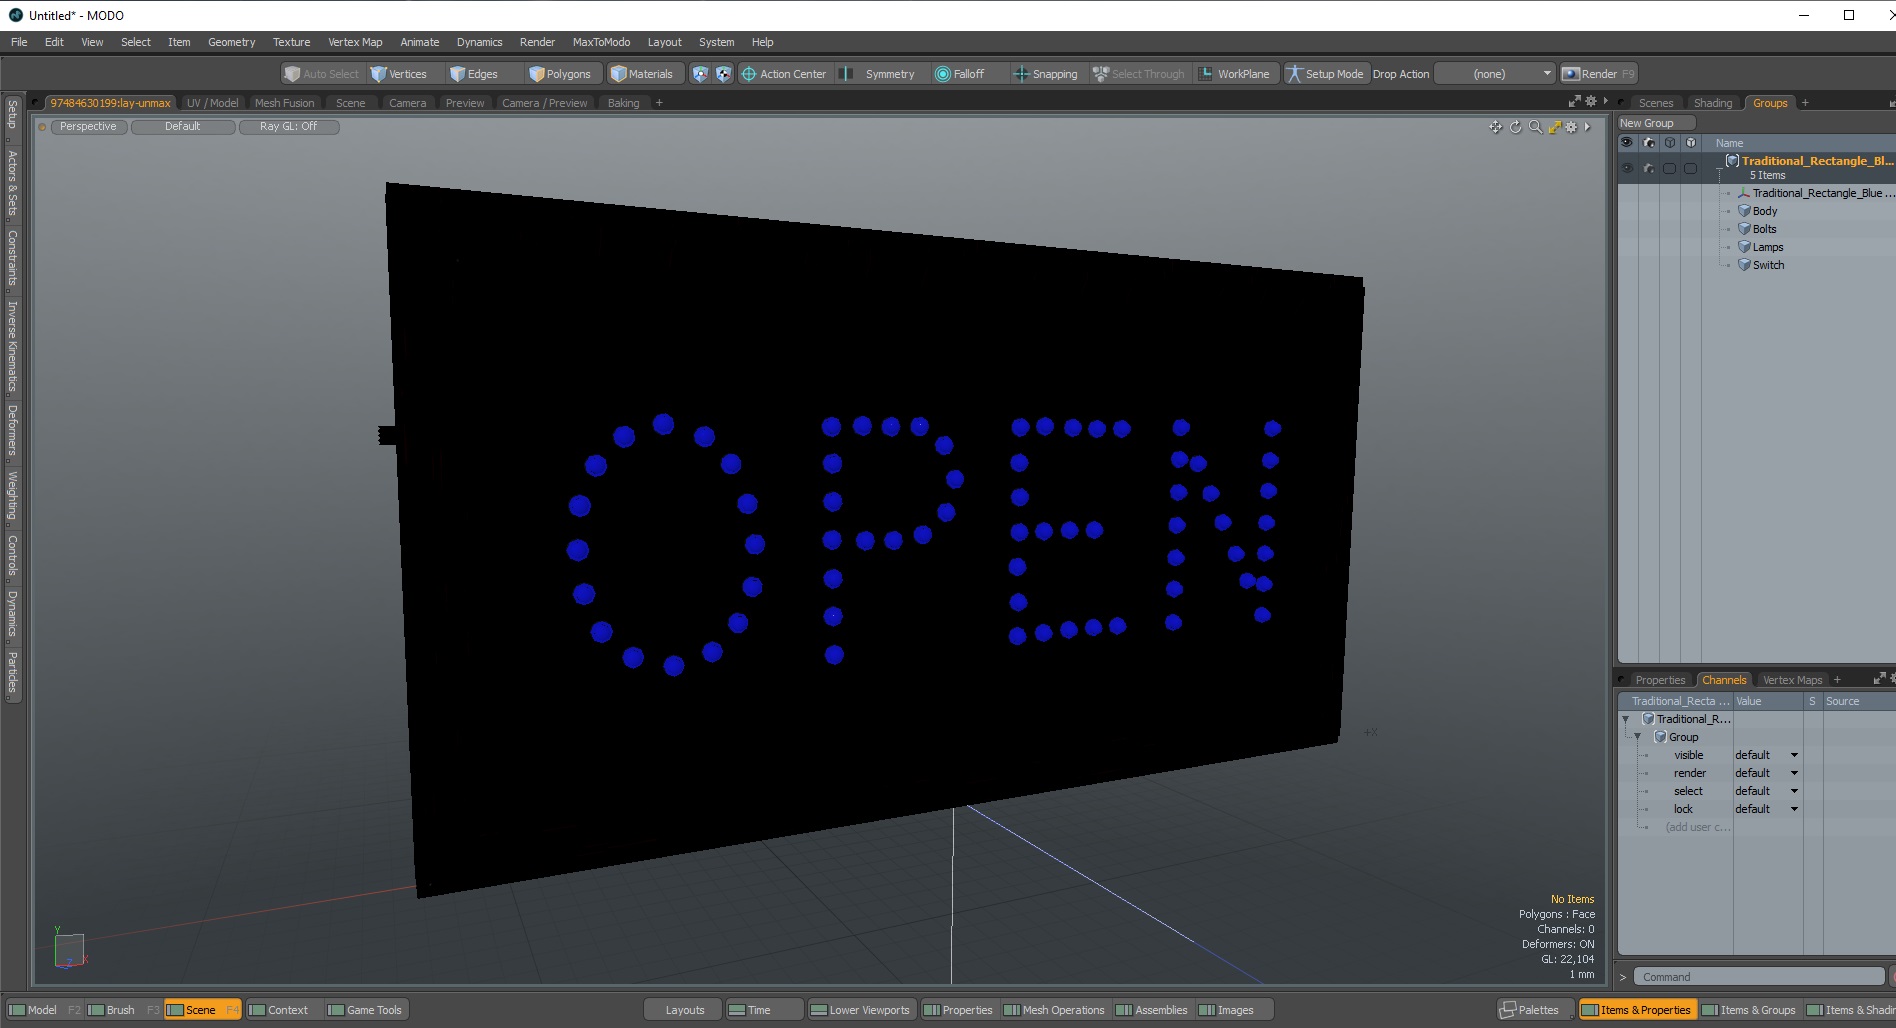Click Items & Properties layout button

[1637, 1010]
